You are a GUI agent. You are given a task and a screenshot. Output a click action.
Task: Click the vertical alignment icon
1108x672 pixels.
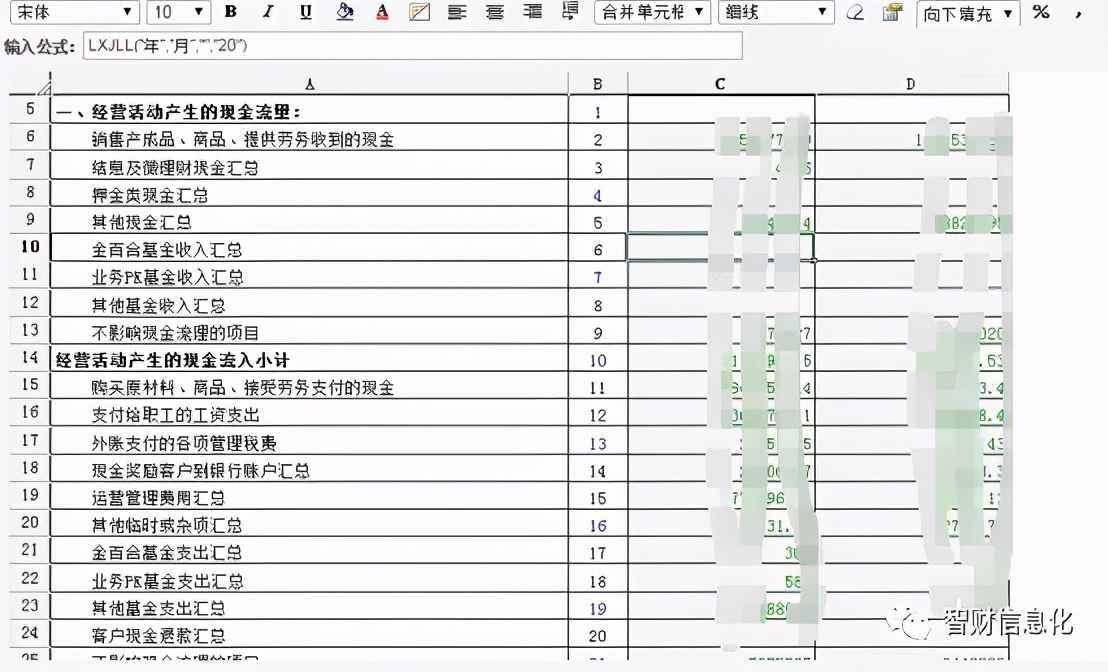click(x=570, y=11)
